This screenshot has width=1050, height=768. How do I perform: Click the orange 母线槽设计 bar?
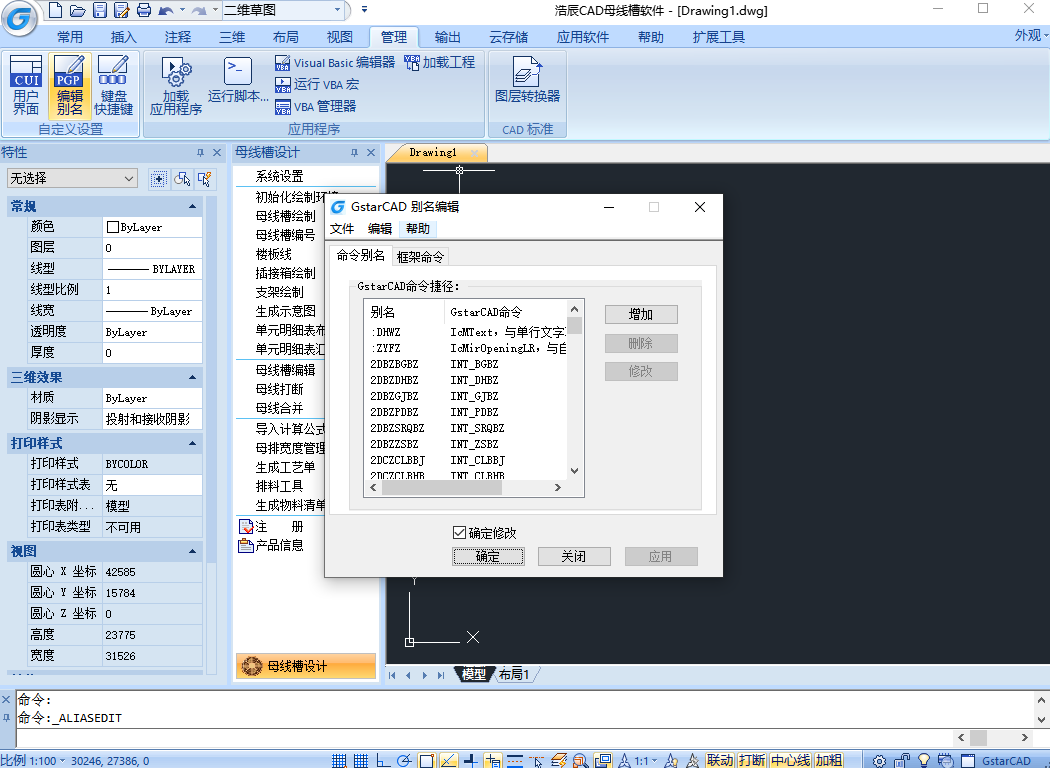tap(306, 666)
